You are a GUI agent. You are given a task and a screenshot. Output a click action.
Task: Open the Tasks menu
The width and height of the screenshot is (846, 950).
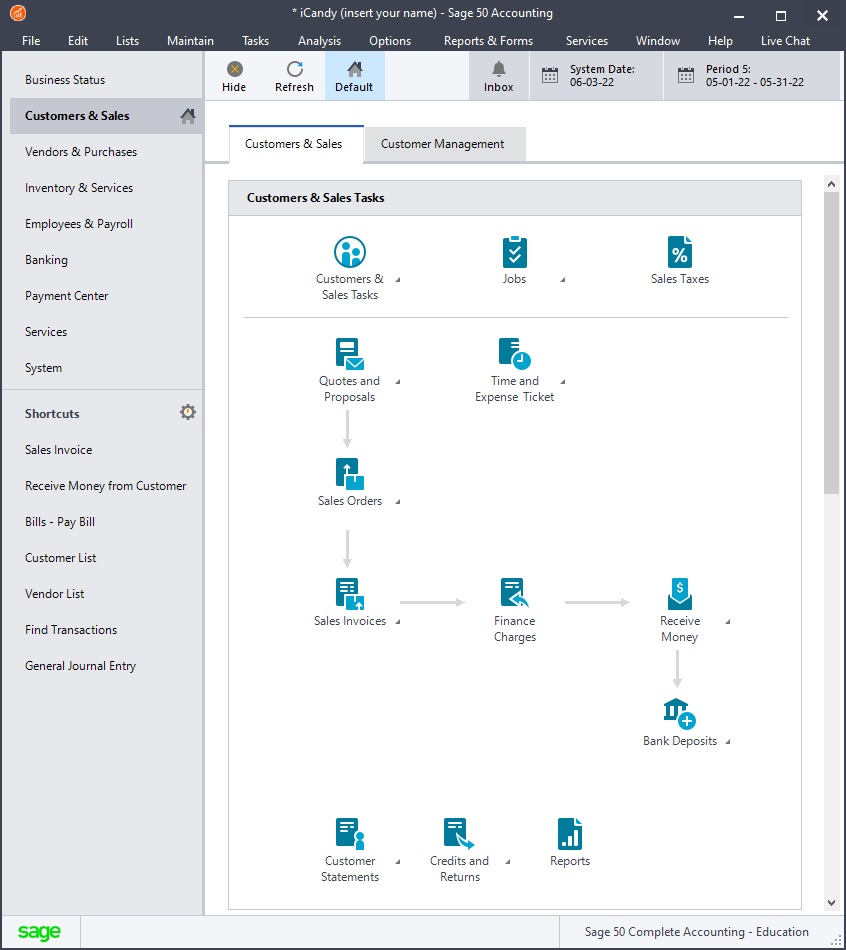[255, 41]
